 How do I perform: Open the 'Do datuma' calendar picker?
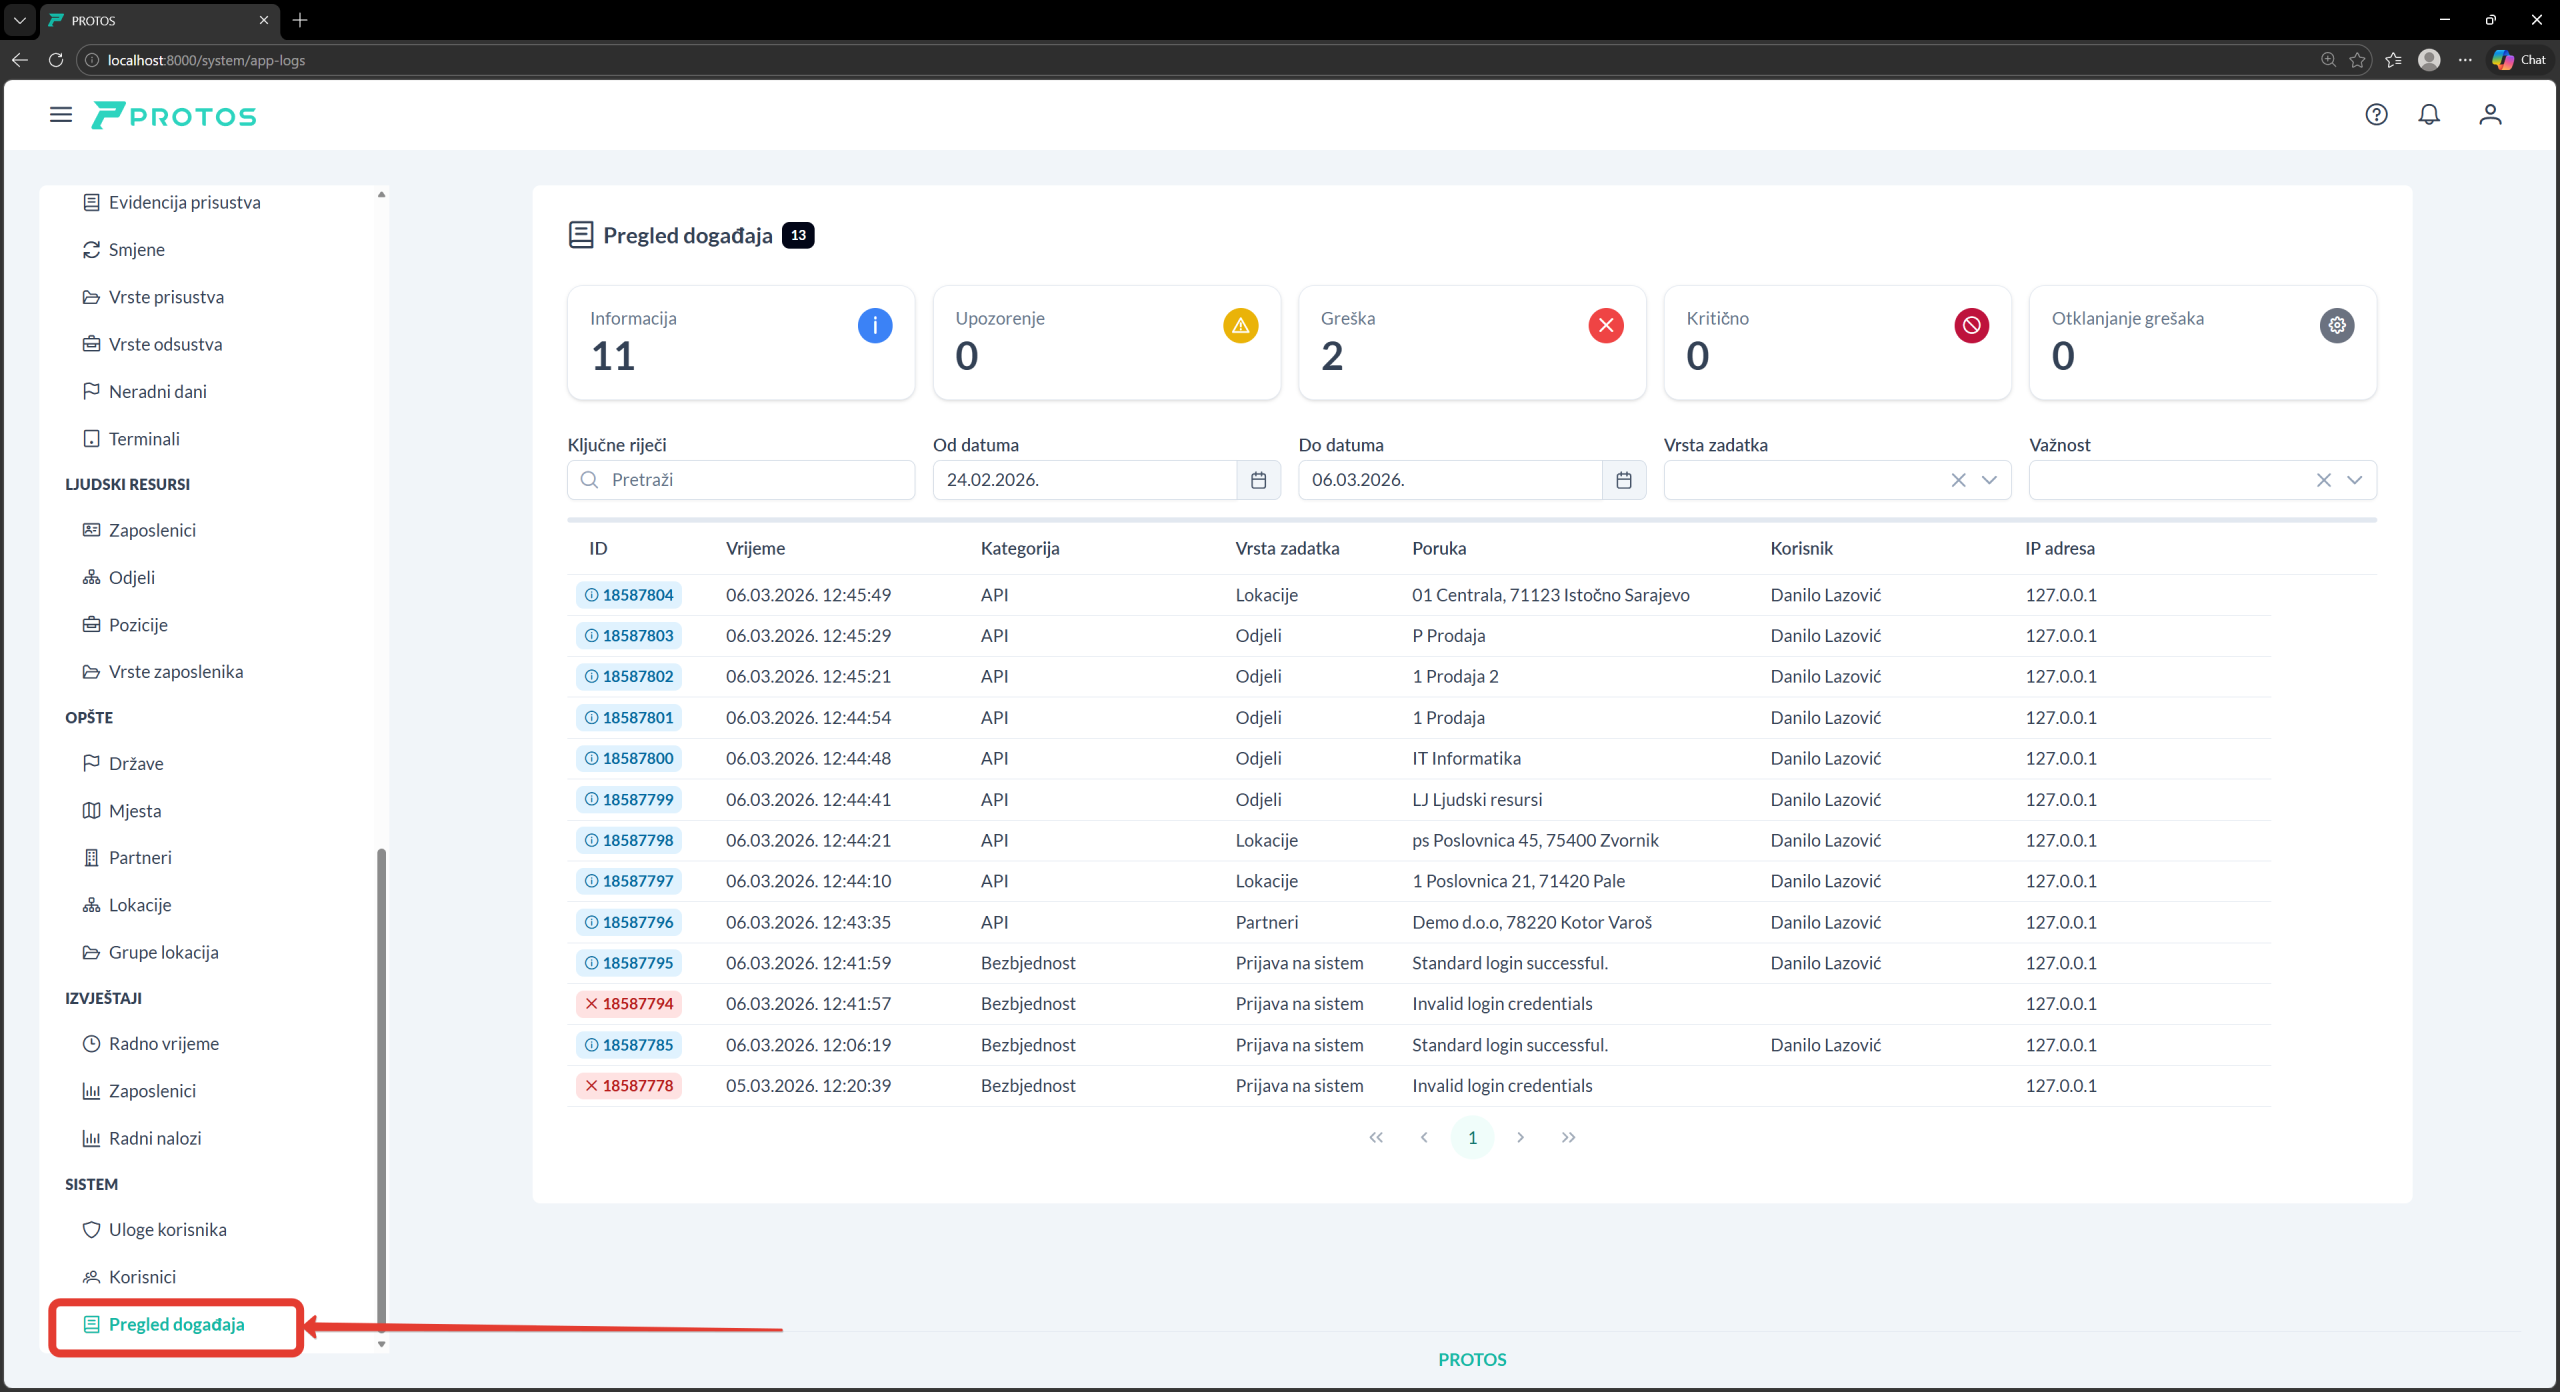1623,480
